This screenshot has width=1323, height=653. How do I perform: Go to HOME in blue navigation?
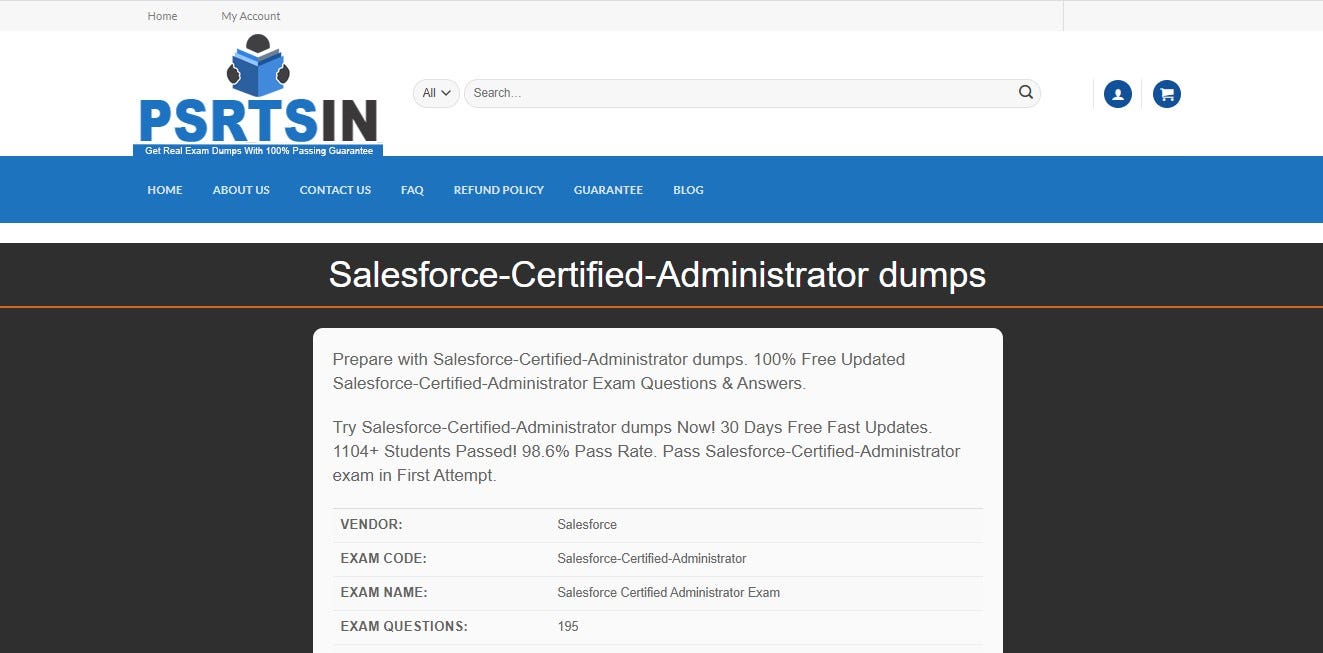(165, 190)
